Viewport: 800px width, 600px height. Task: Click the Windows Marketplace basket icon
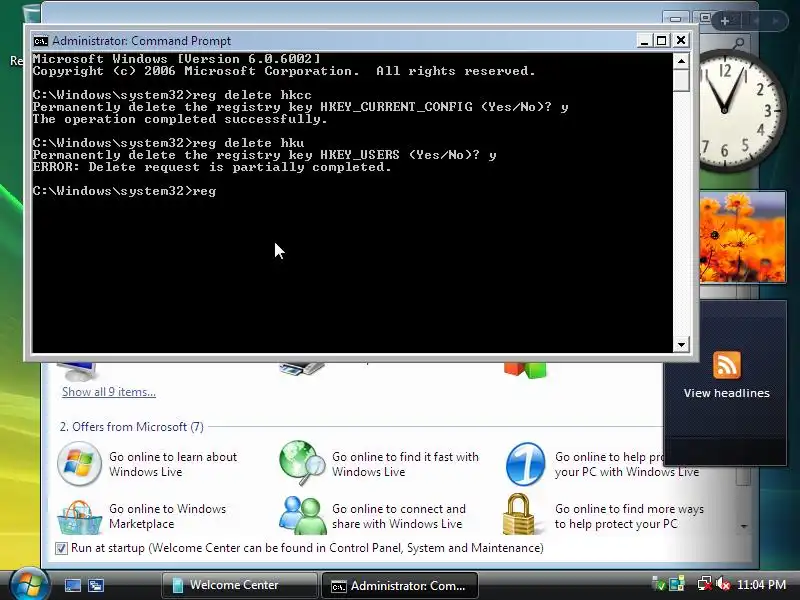79,517
